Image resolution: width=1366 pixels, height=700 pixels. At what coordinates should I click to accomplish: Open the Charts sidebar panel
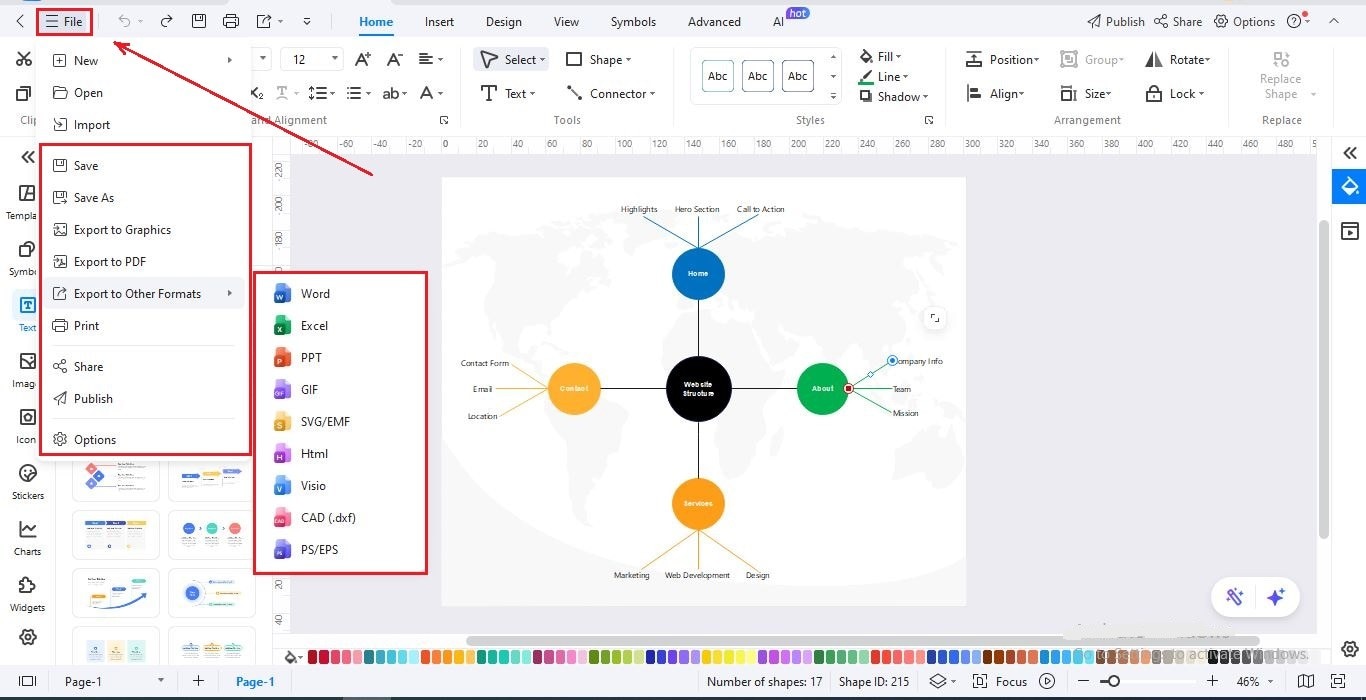tap(27, 537)
